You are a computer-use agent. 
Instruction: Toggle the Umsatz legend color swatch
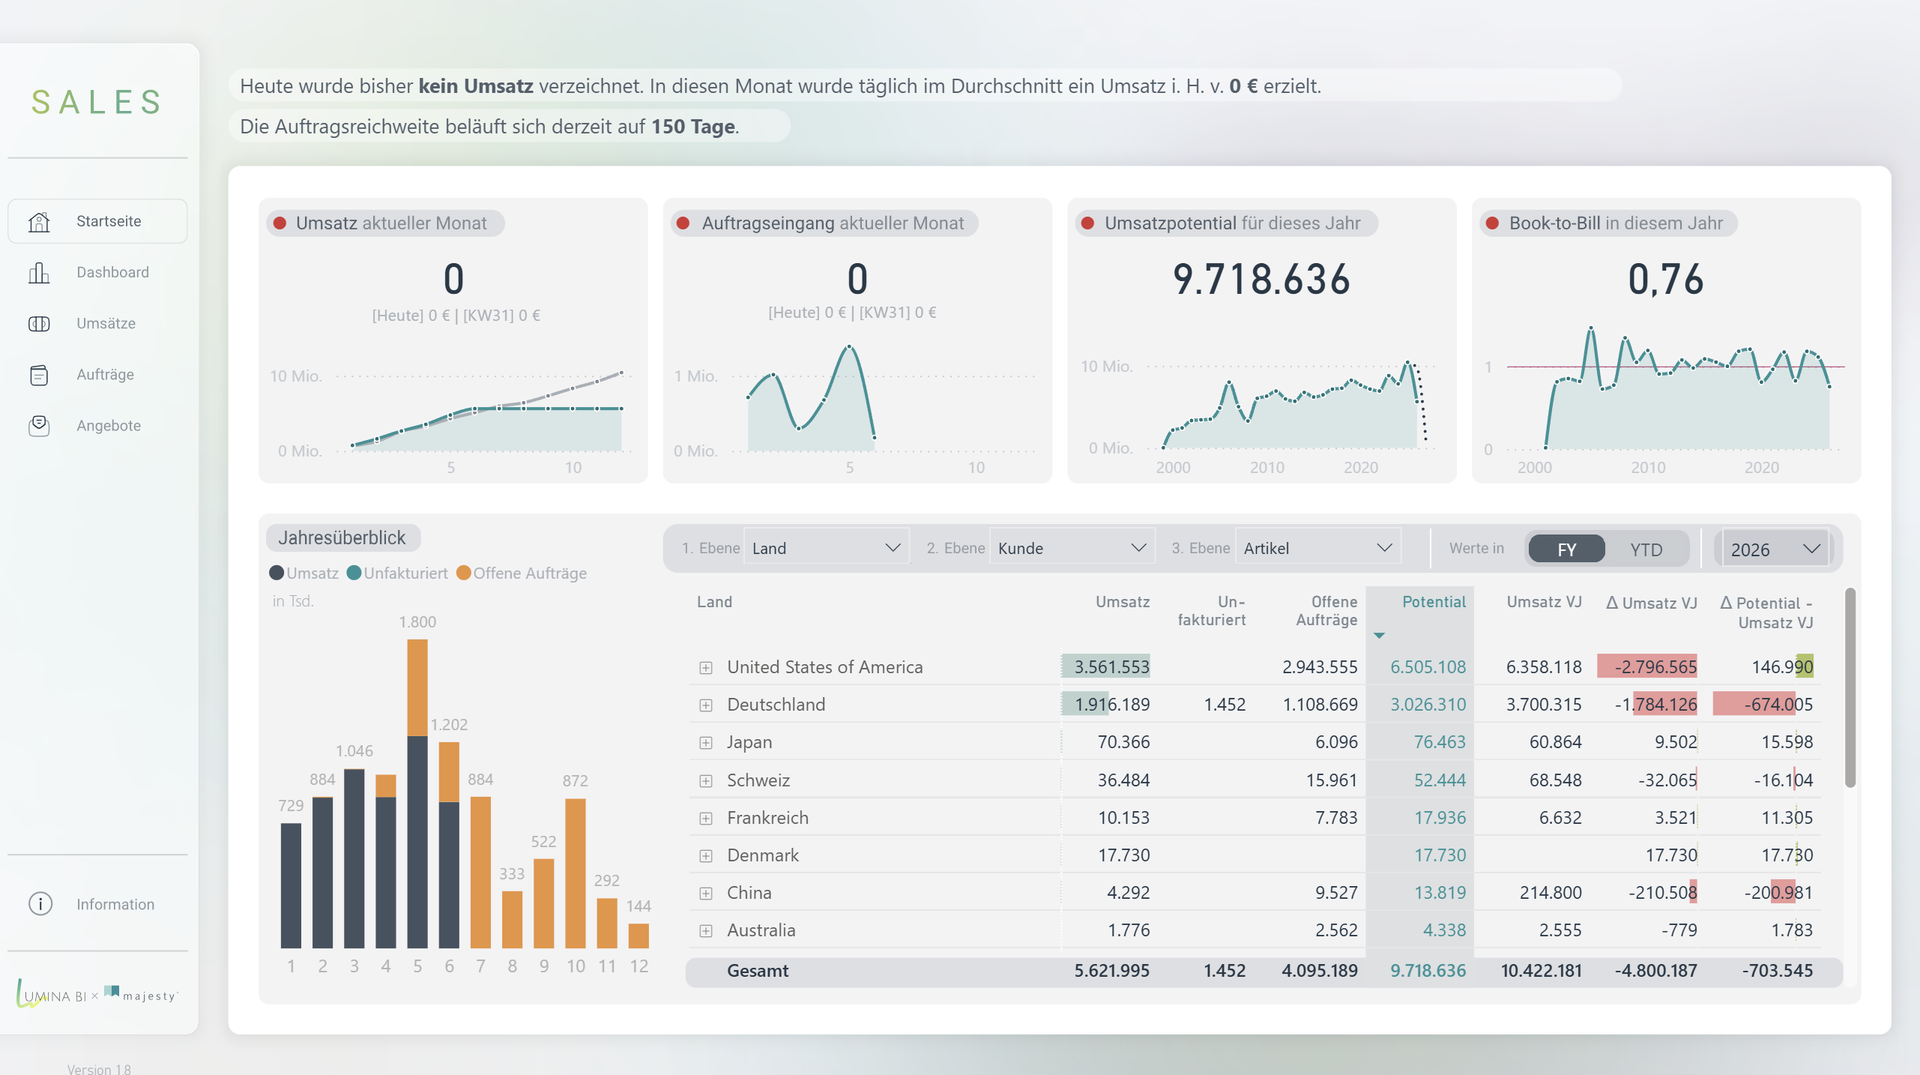point(277,573)
